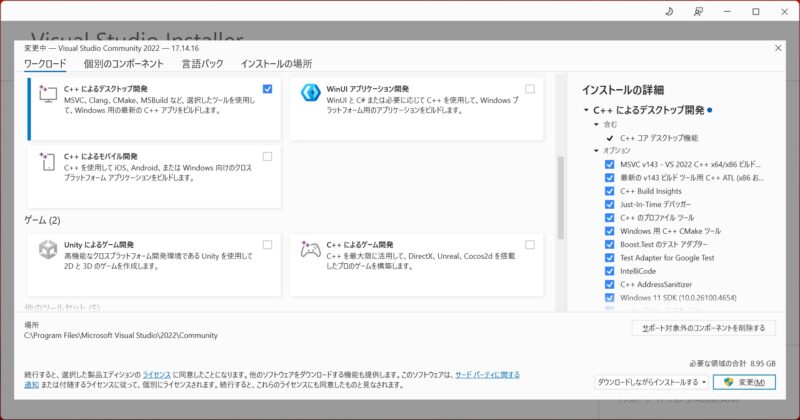Enable the WinUI application development checkbox
The height and width of the screenshot is (420, 800).
[x=529, y=89]
